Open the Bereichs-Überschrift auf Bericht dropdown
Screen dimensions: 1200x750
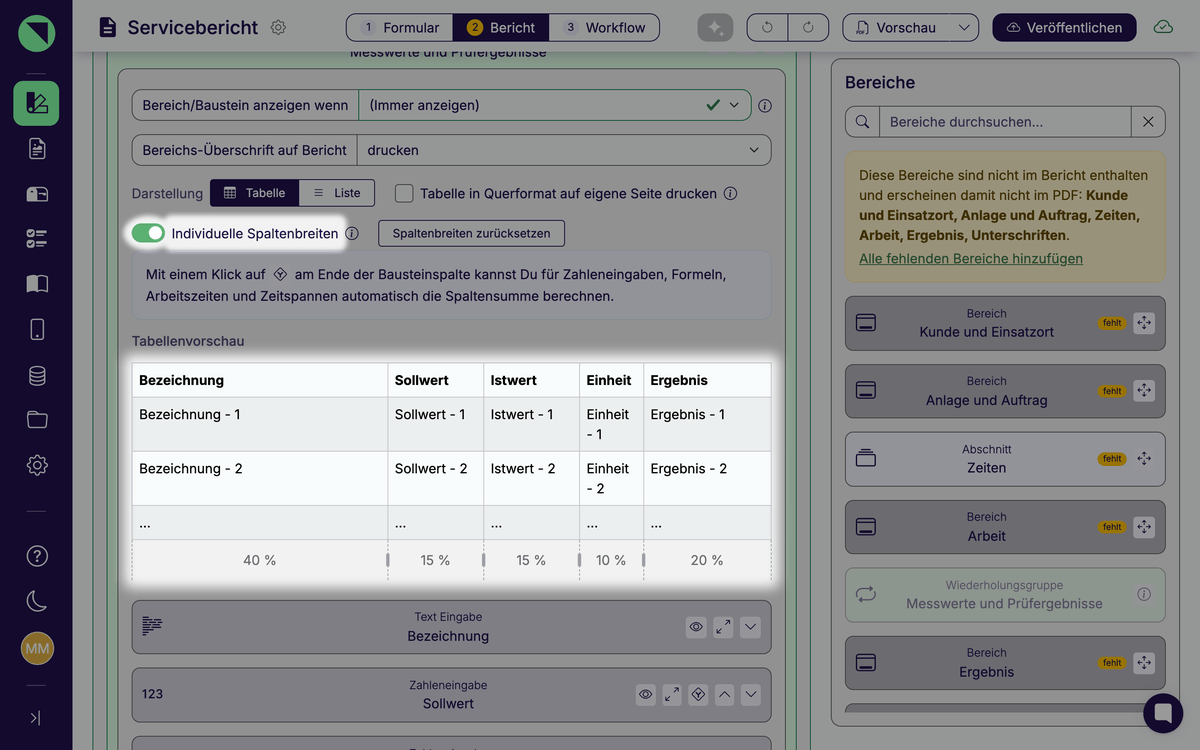563,150
